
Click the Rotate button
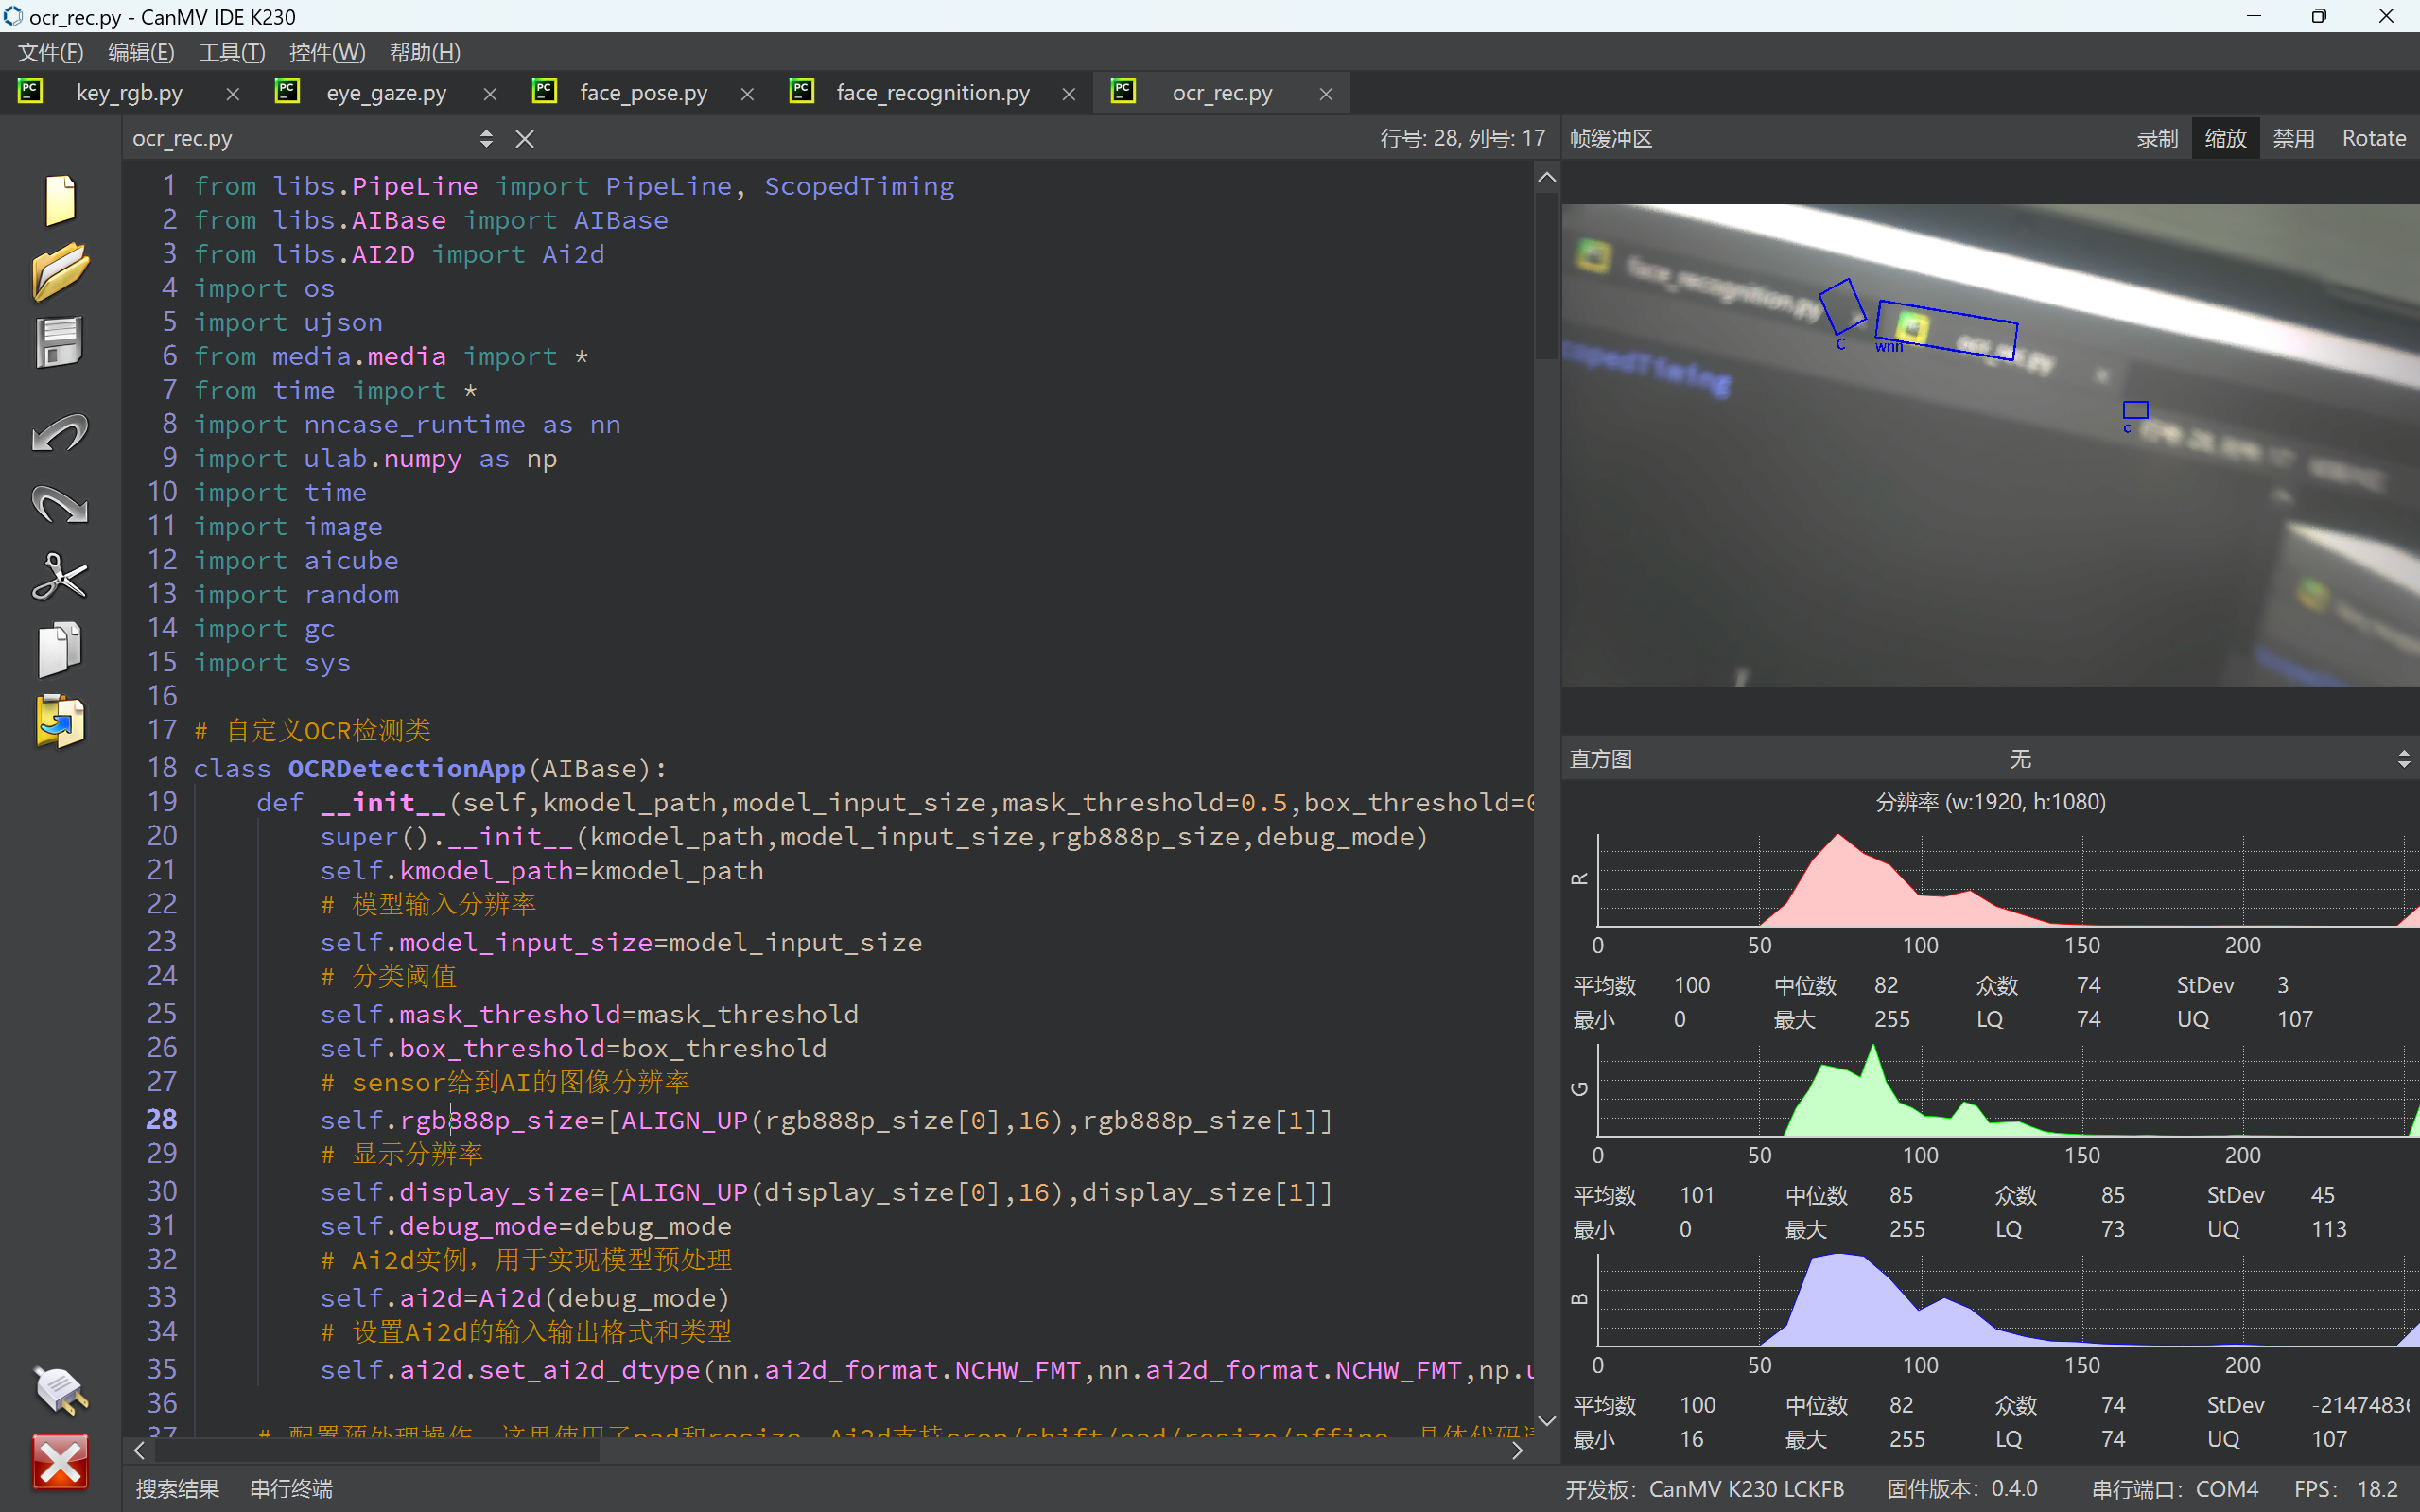[x=2373, y=139]
